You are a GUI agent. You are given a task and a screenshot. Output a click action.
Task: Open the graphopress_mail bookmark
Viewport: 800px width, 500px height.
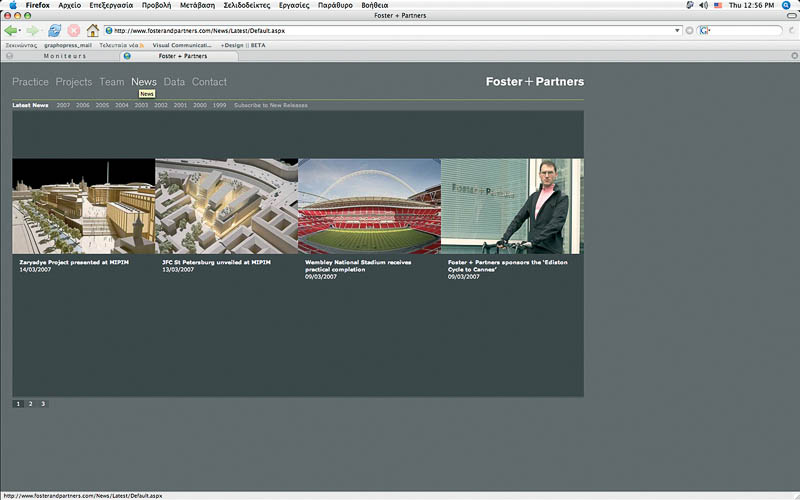[x=68, y=45]
